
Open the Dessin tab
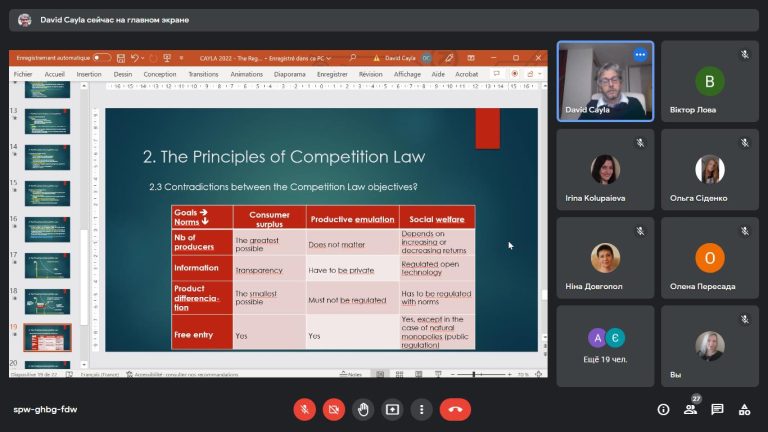[x=122, y=74]
